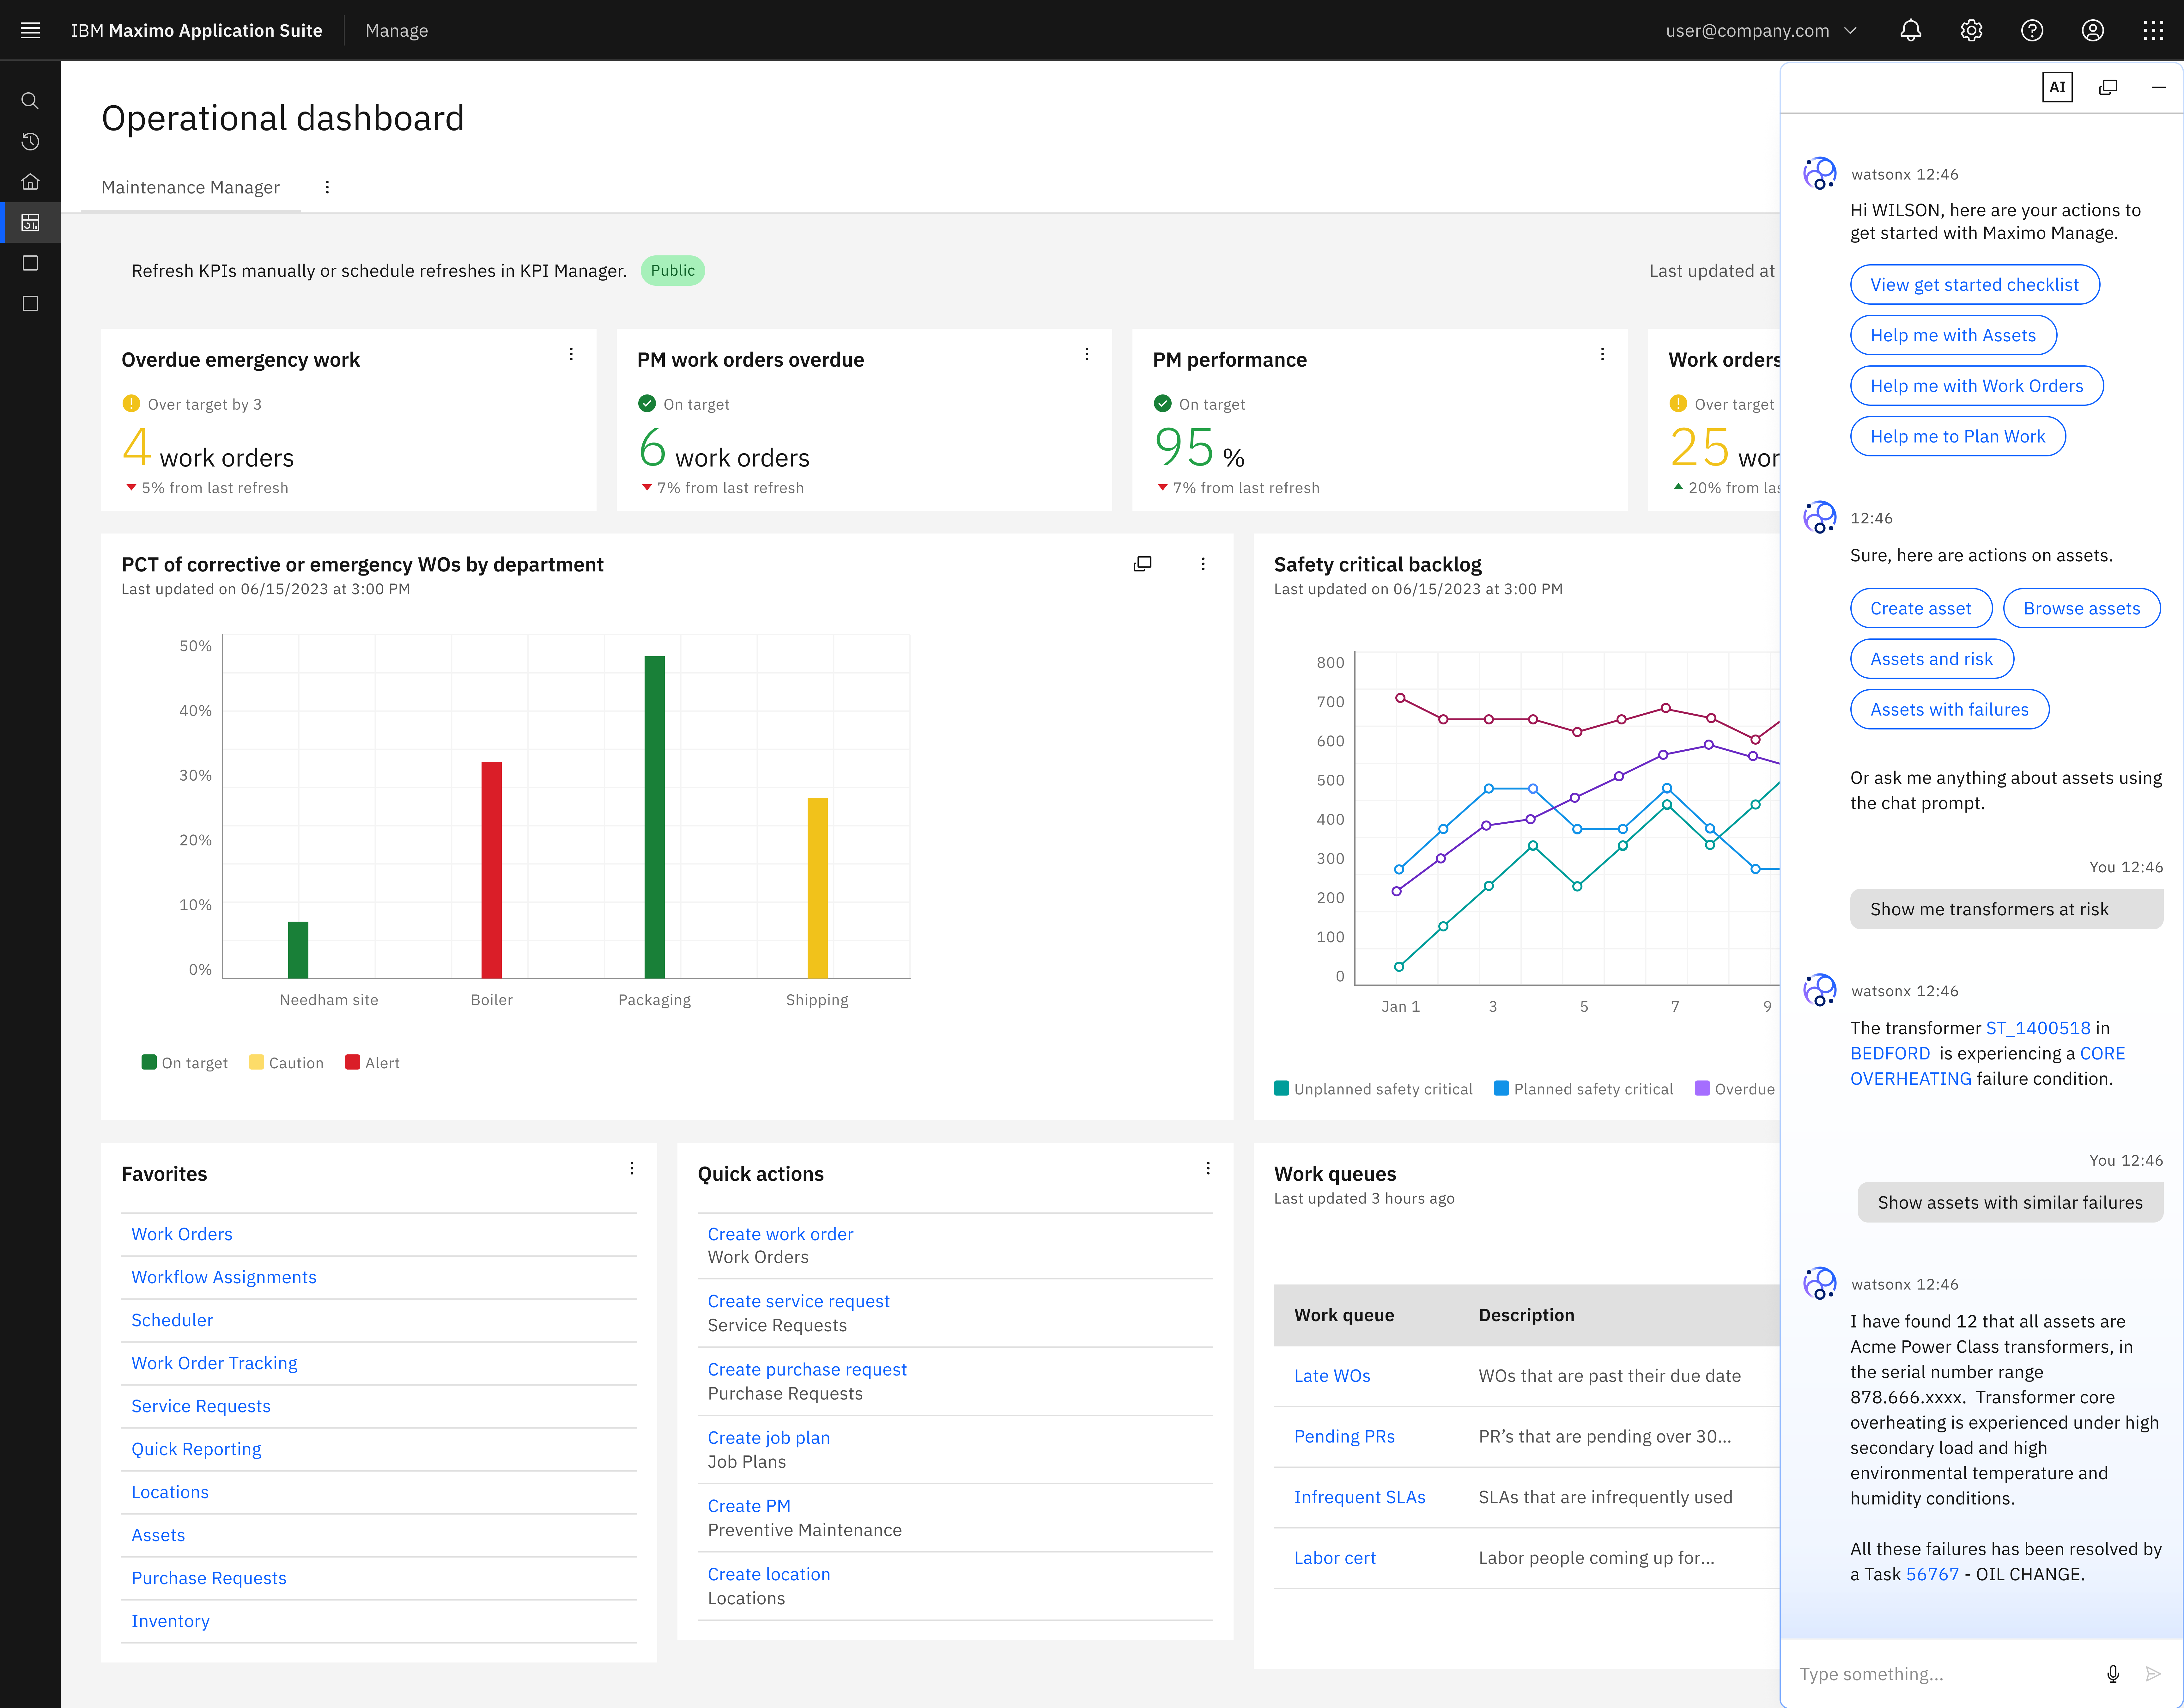The width and height of the screenshot is (2184, 1708).
Task: Open the Quick actions card overflow menu
Action: (1208, 1168)
